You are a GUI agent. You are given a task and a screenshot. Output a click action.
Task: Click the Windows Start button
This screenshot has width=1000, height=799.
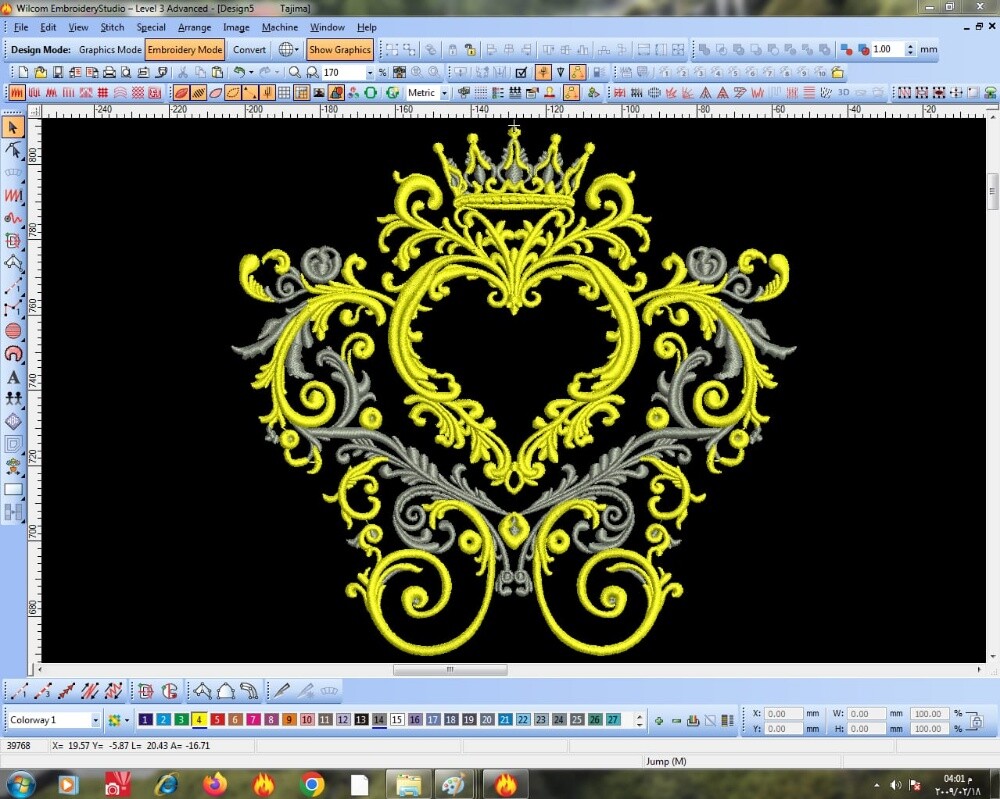(20, 783)
